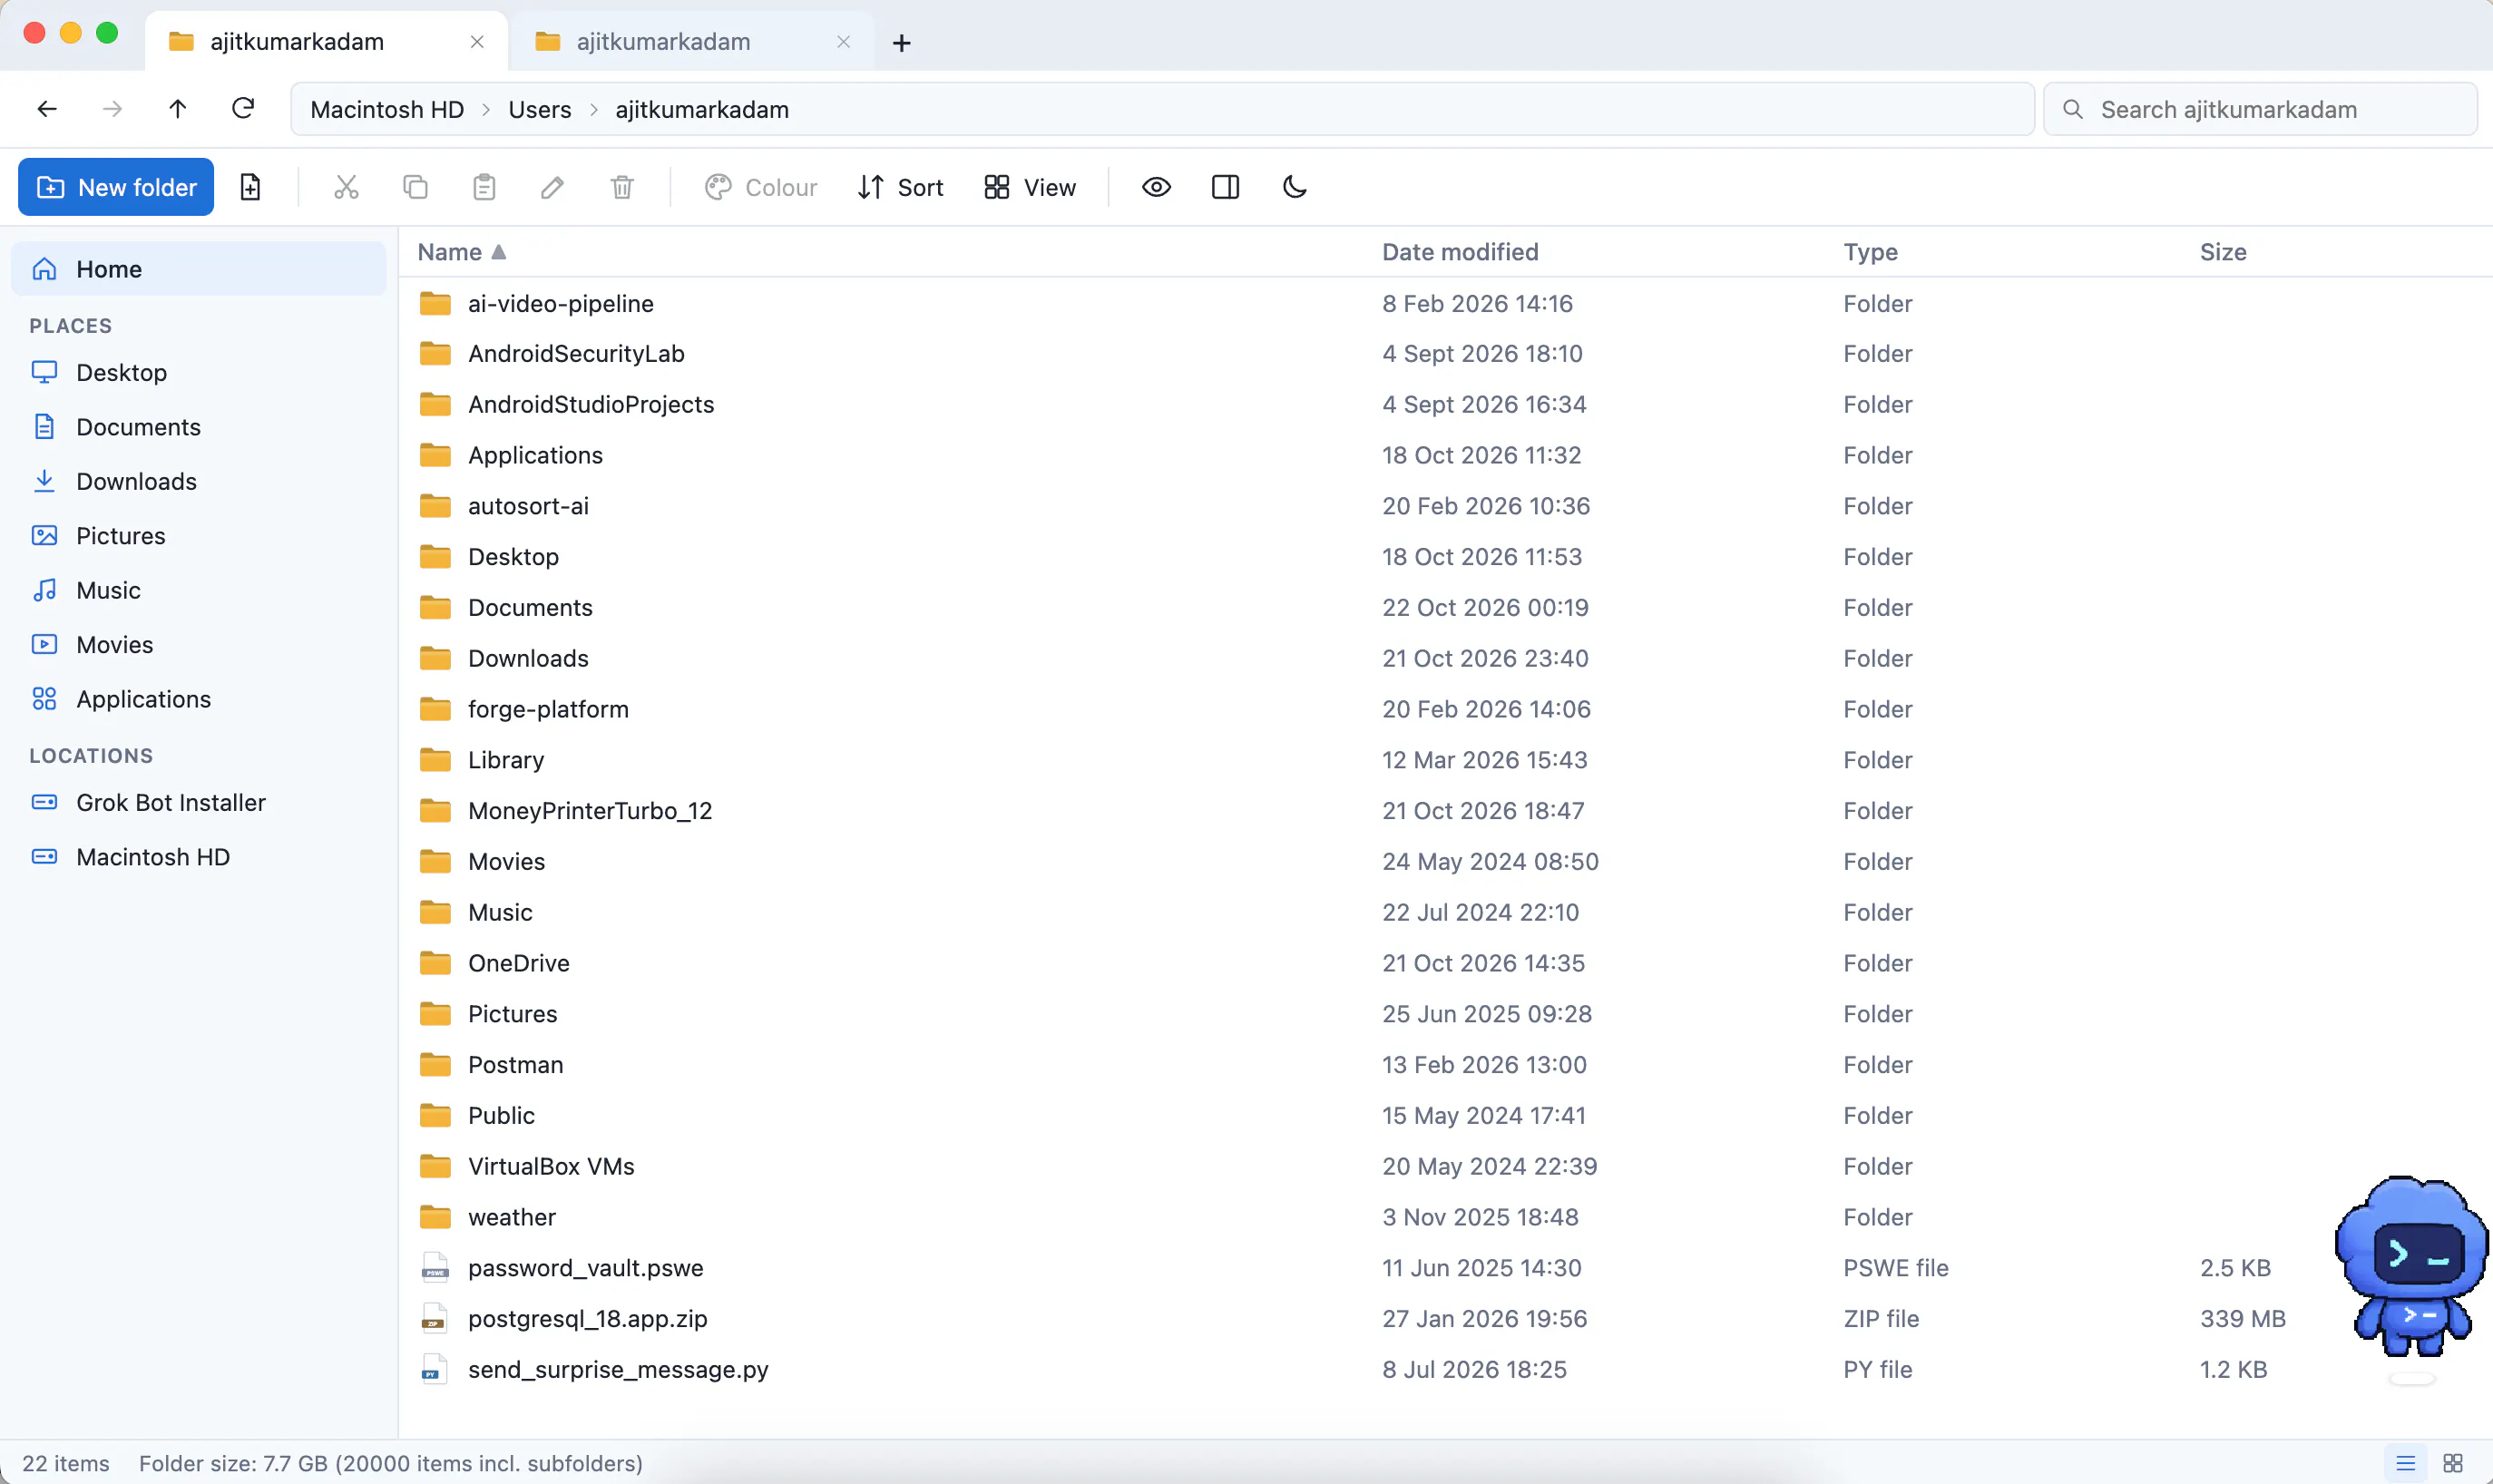Viewport: 2493px width, 1484px height.
Task: Click the Delete trash icon
Action: [x=622, y=187]
